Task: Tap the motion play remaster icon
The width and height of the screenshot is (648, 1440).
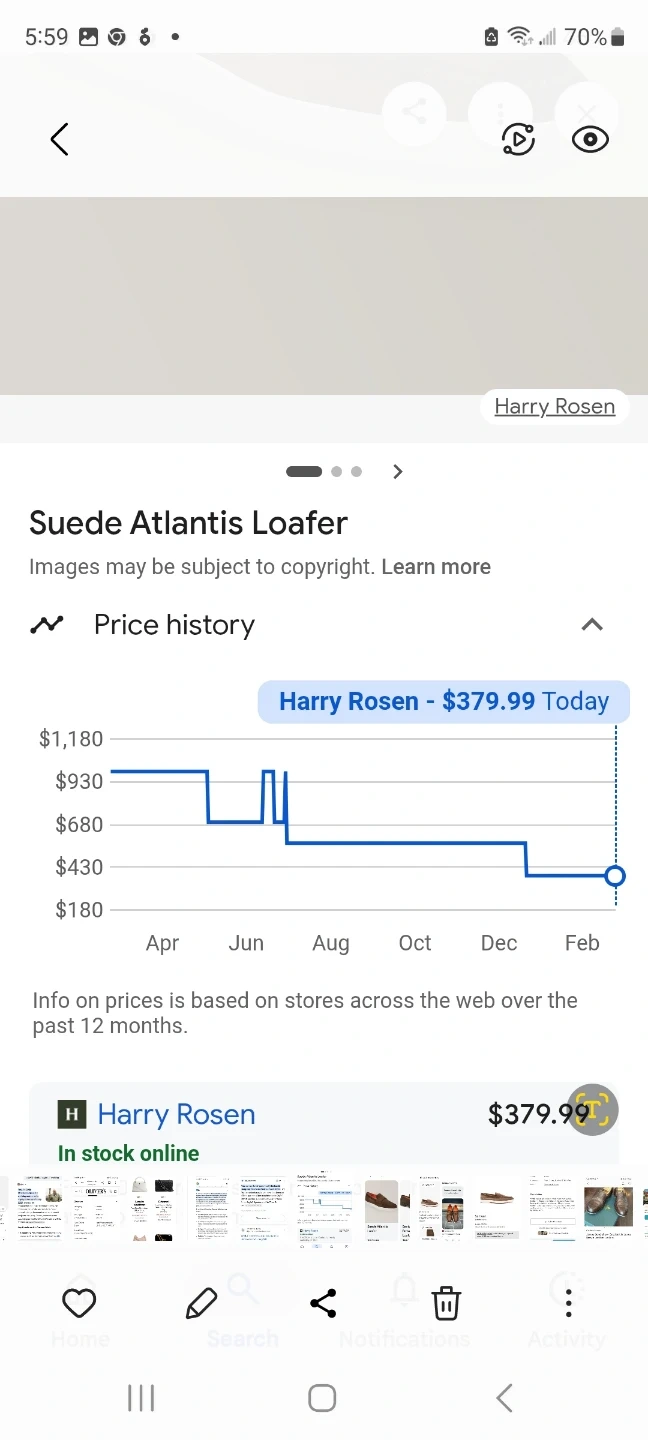Action: pyautogui.click(x=518, y=139)
